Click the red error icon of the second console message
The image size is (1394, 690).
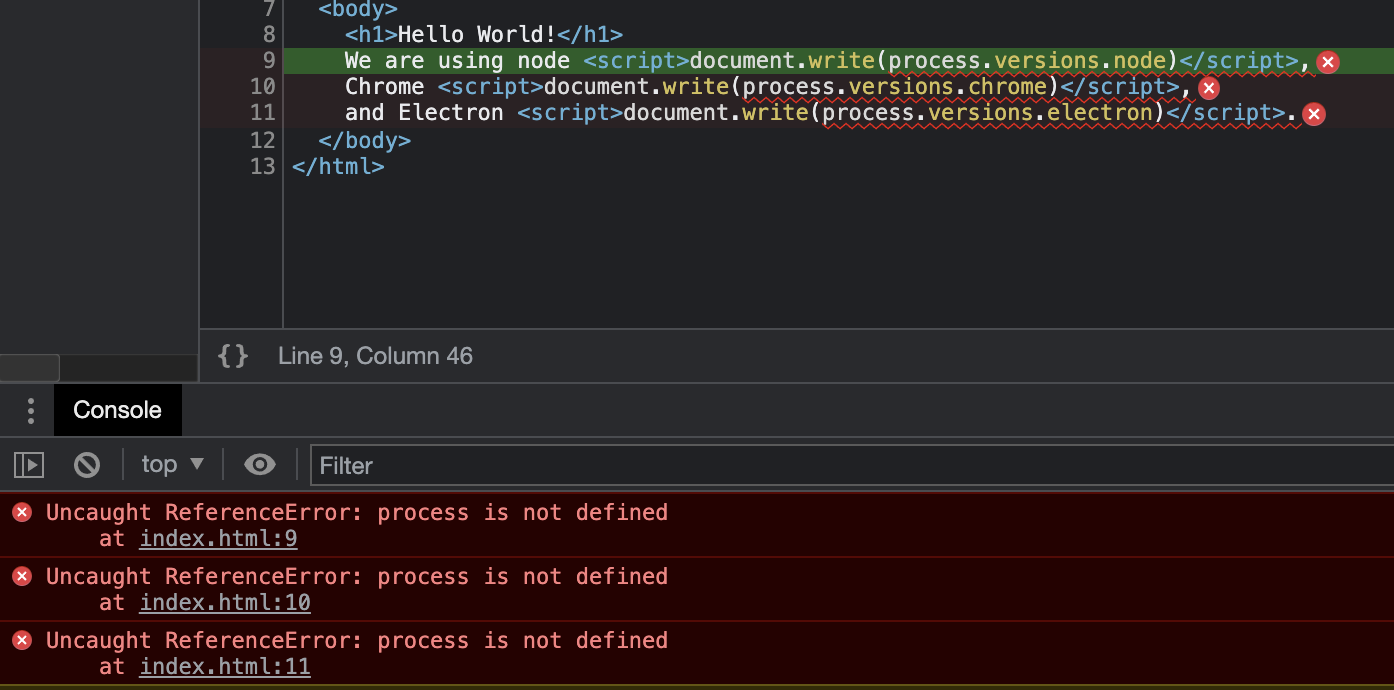22,577
